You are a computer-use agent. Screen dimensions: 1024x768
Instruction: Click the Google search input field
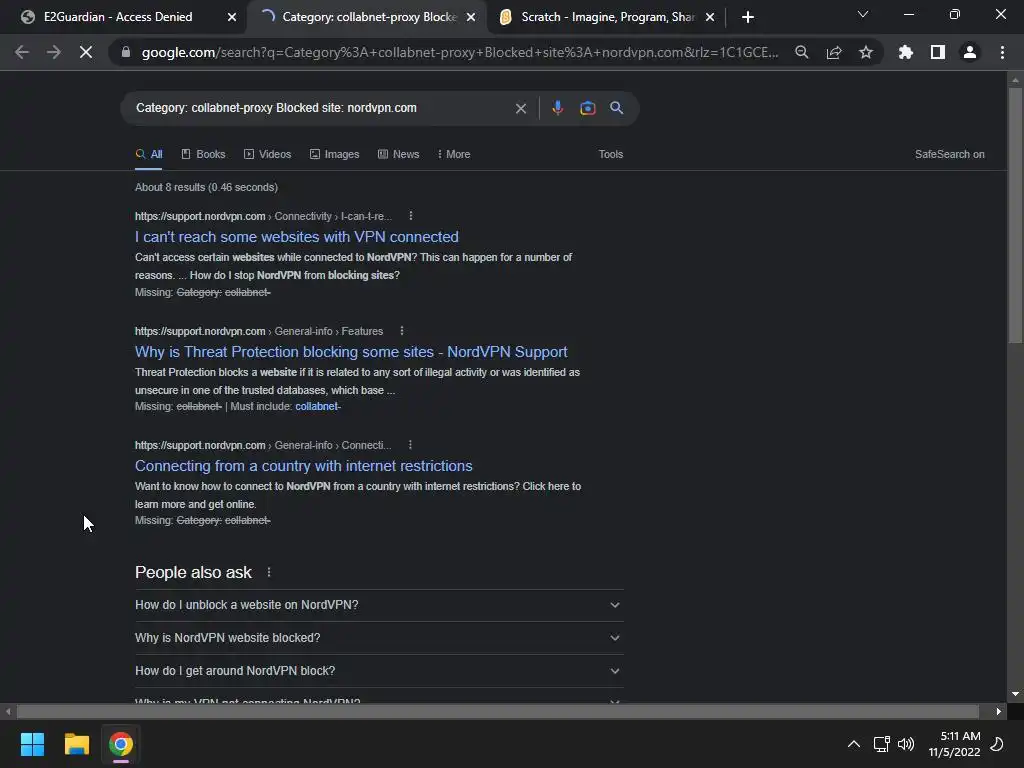320,108
